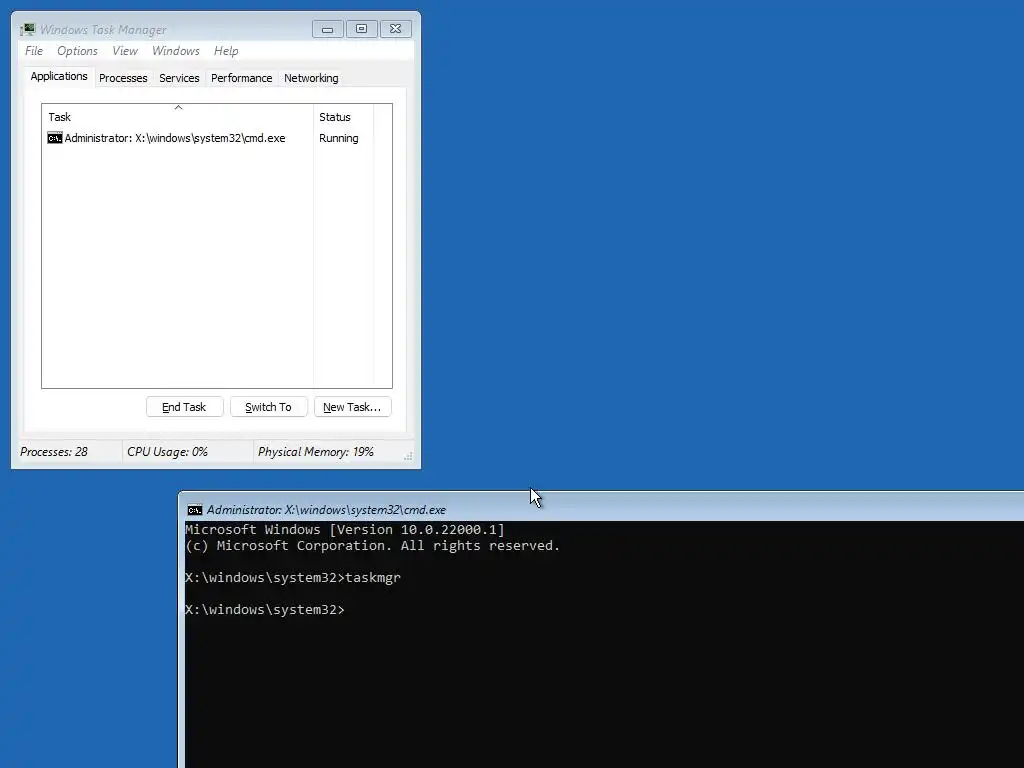Image resolution: width=1024 pixels, height=768 pixels.
Task: Click the Running status cell
Action: 338,138
